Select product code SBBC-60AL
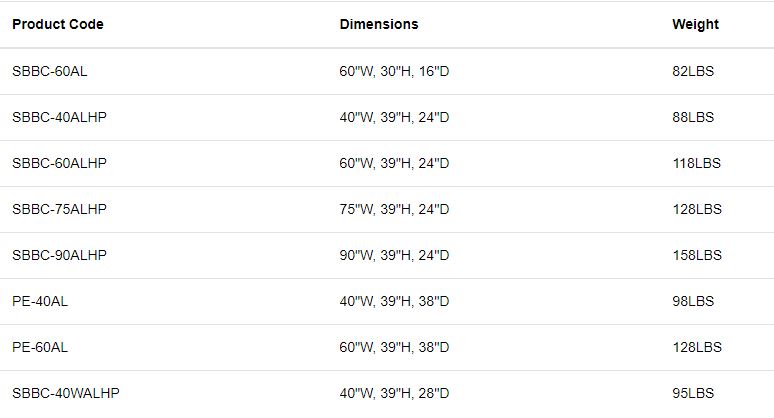Viewport: 774px width, 418px height. pyautogui.click(x=50, y=72)
